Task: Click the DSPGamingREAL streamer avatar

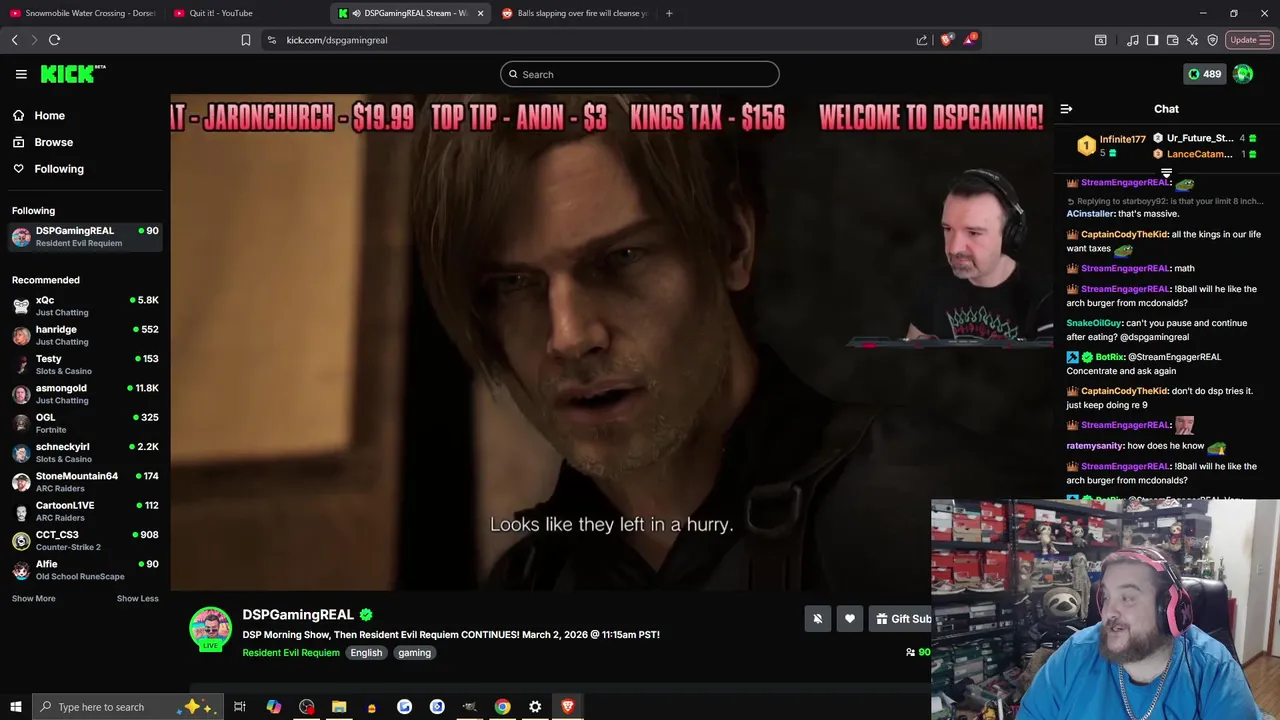Action: point(211,629)
